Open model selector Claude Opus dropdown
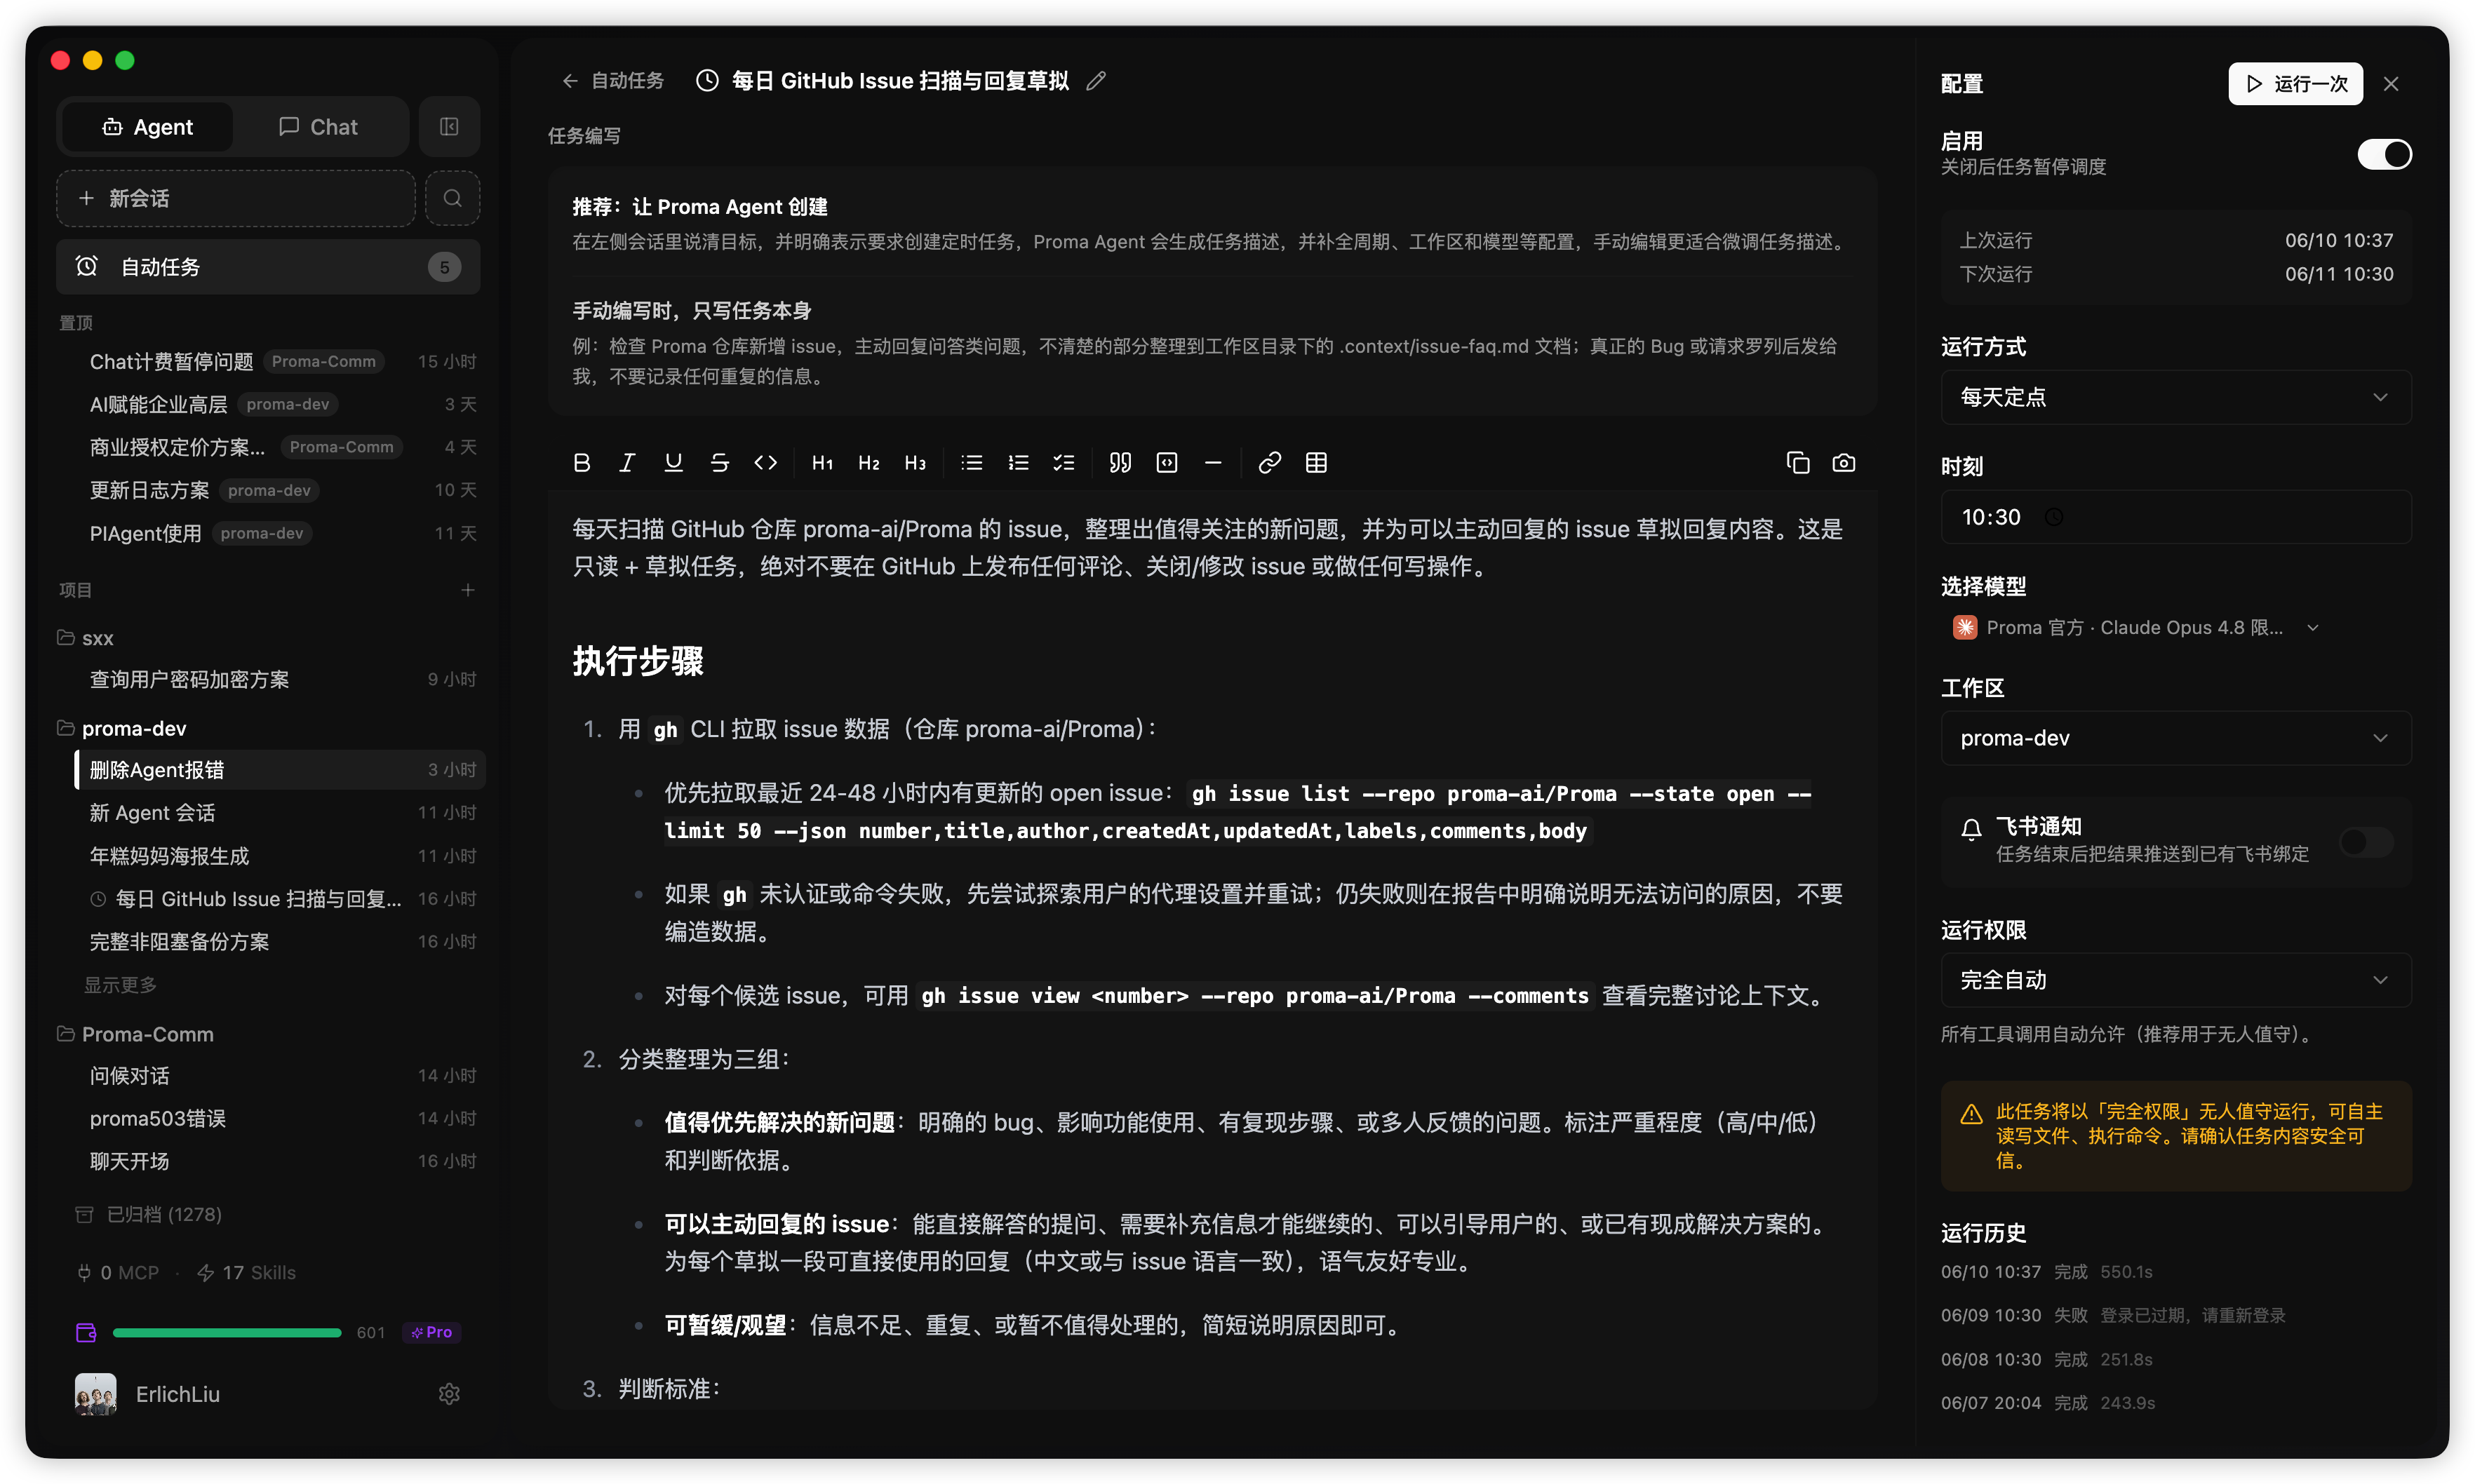The width and height of the screenshot is (2475, 1484). (2136, 628)
